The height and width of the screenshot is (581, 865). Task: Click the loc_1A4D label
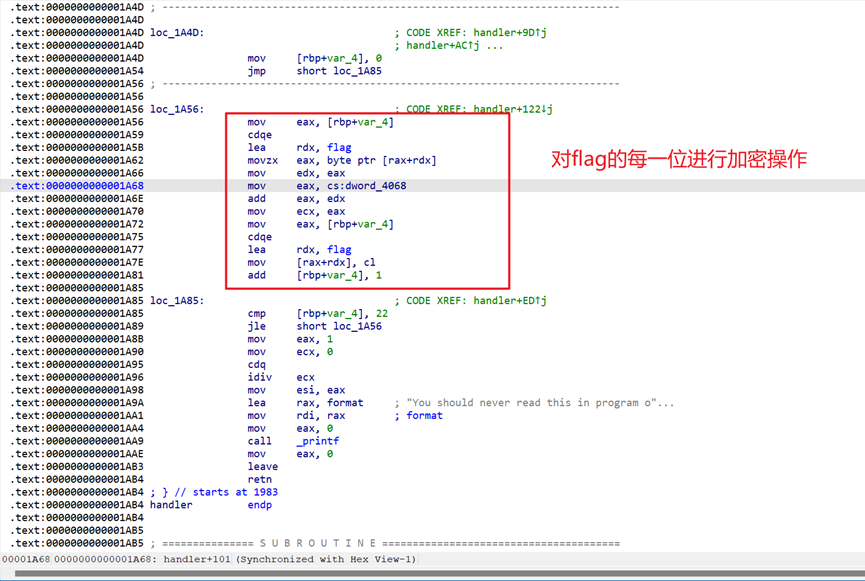(176, 32)
